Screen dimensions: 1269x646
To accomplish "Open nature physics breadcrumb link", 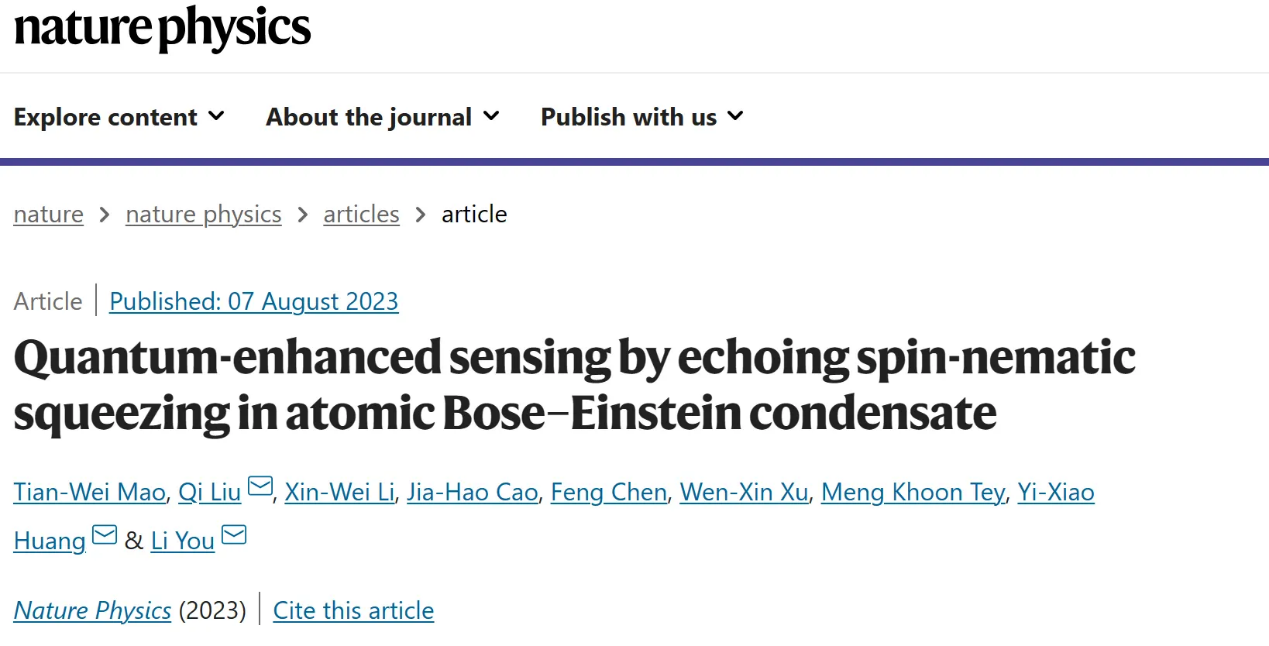I will [203, 214].
